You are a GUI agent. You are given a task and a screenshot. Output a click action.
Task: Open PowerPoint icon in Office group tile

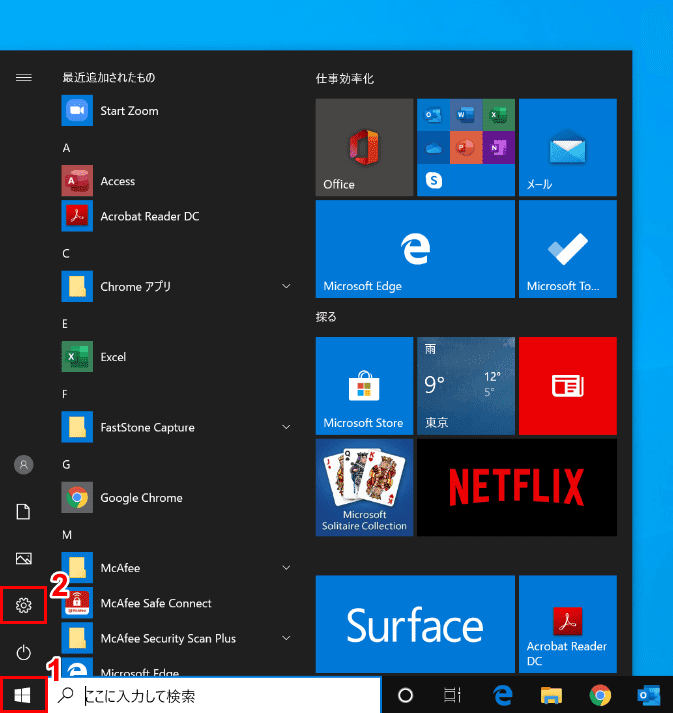point(466,148)
